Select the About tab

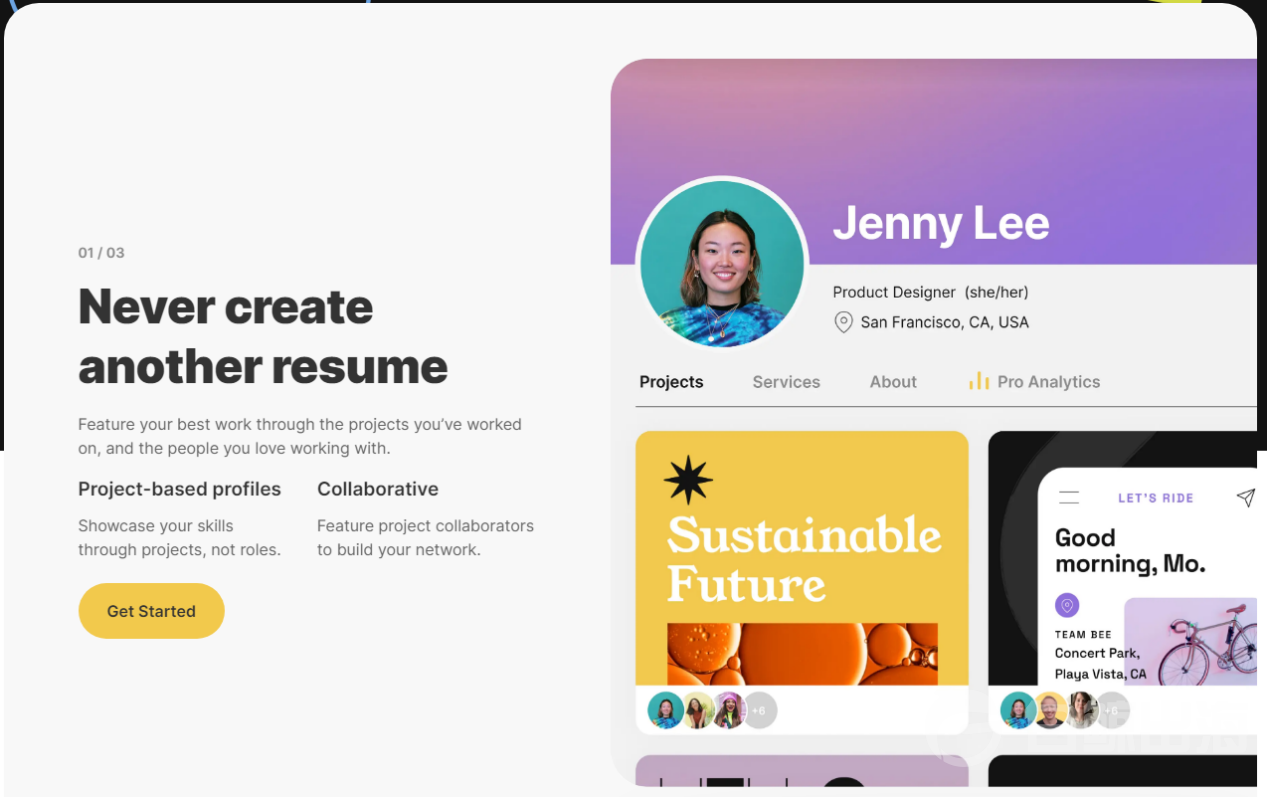(x=893, y=382)
